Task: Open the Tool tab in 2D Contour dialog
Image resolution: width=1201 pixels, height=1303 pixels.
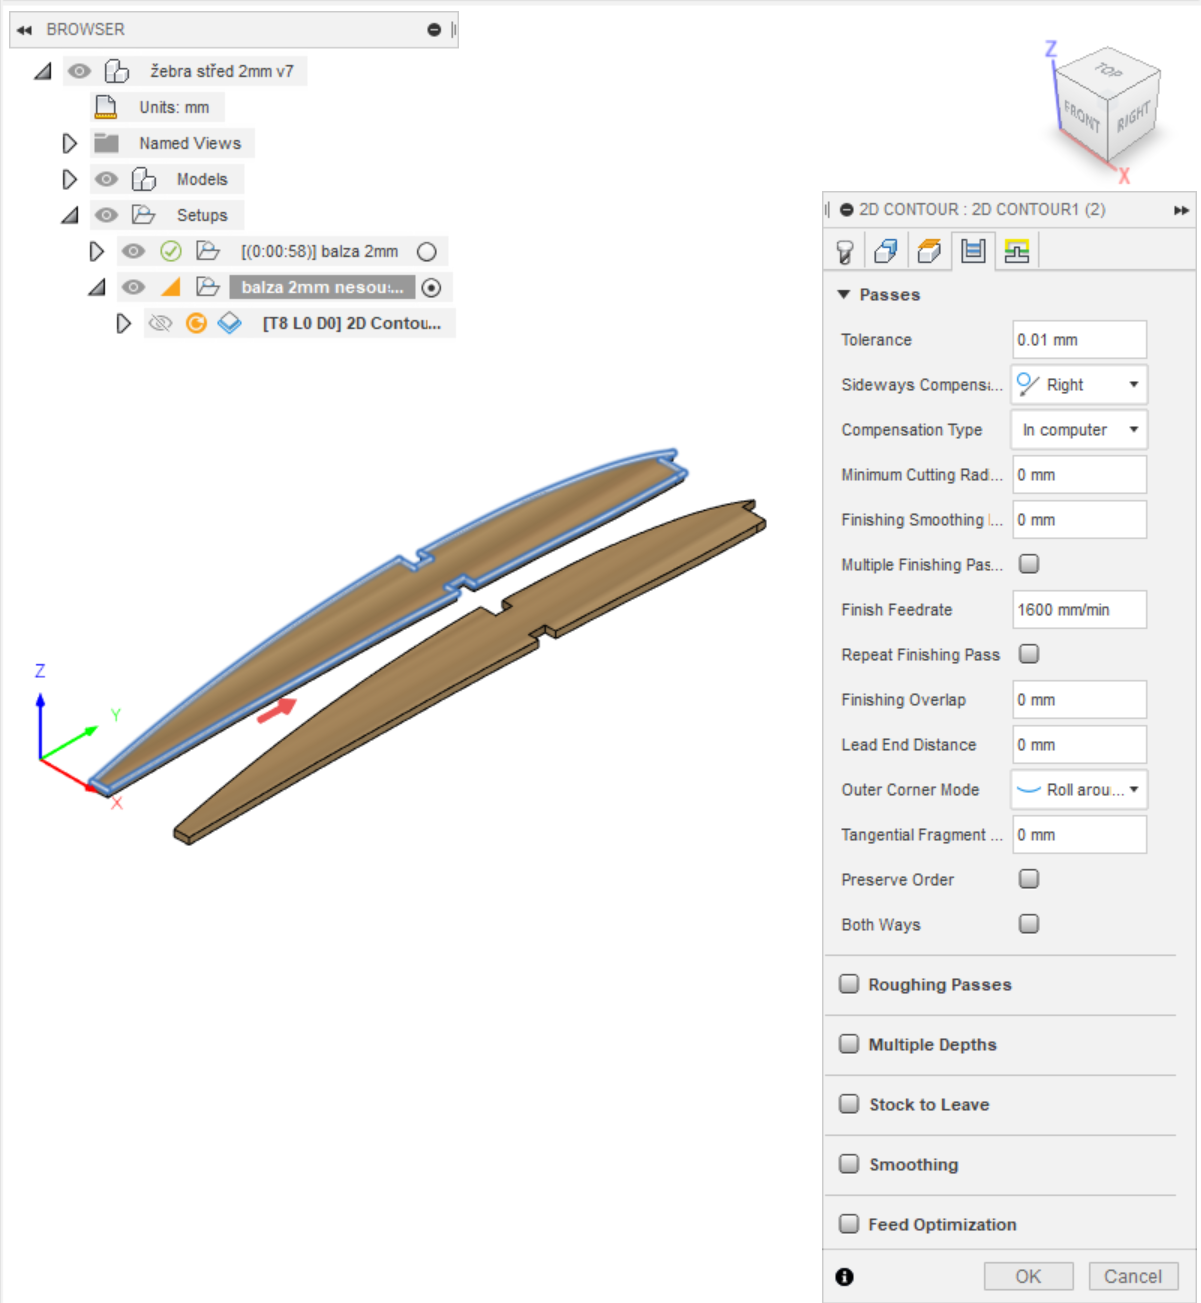Action: (x=845, y=251)
